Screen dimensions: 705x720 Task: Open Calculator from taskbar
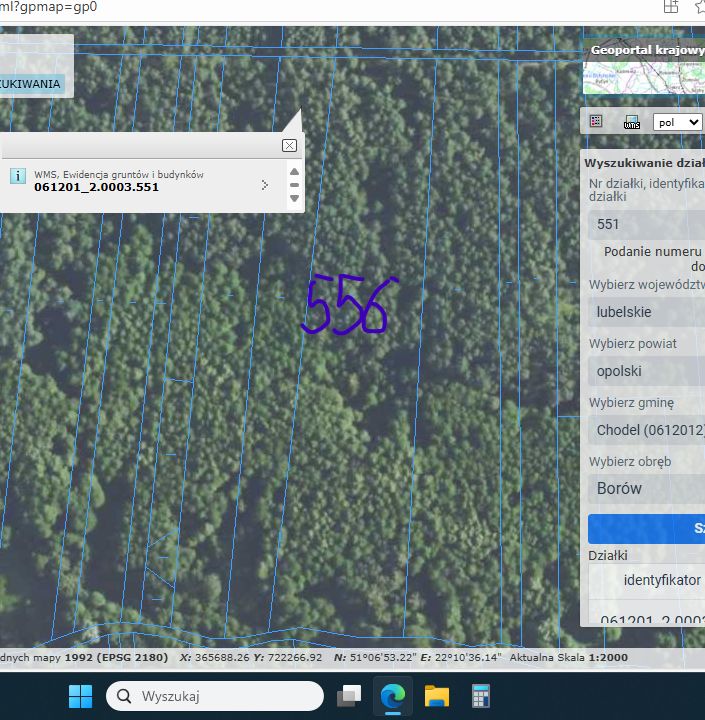click(480, 696)
